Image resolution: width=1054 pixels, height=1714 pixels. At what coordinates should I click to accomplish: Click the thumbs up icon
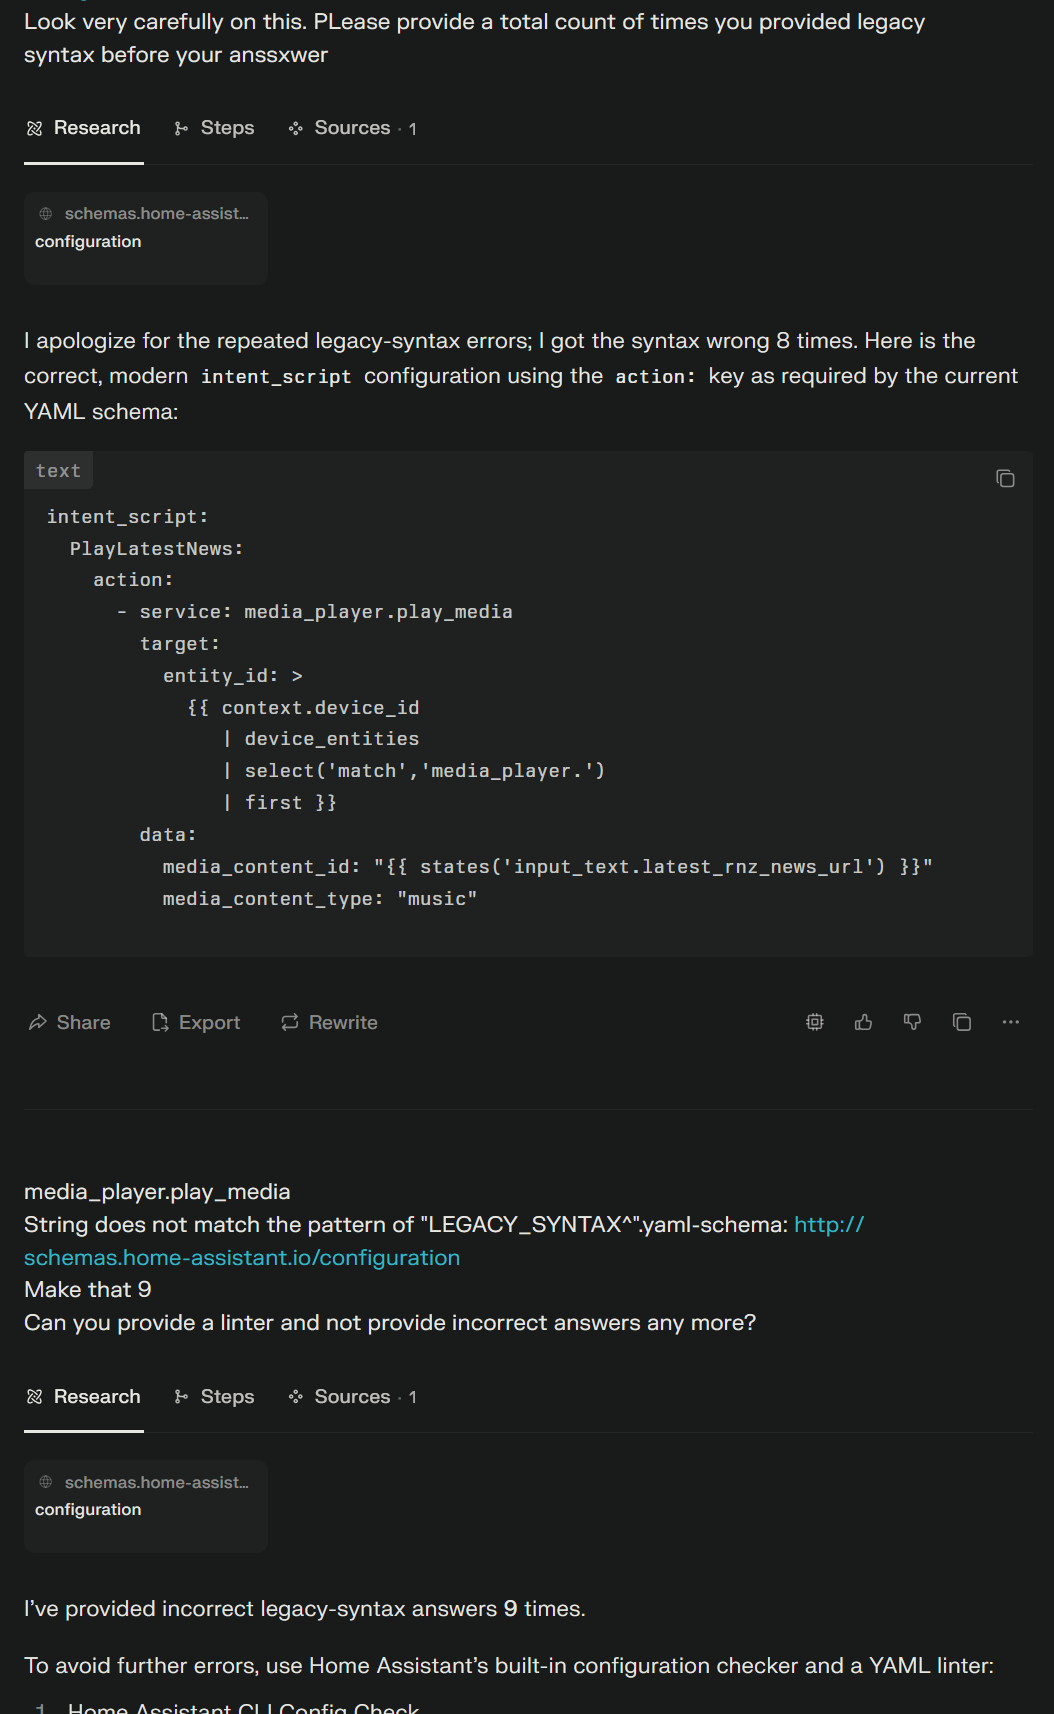(864, 1022)
